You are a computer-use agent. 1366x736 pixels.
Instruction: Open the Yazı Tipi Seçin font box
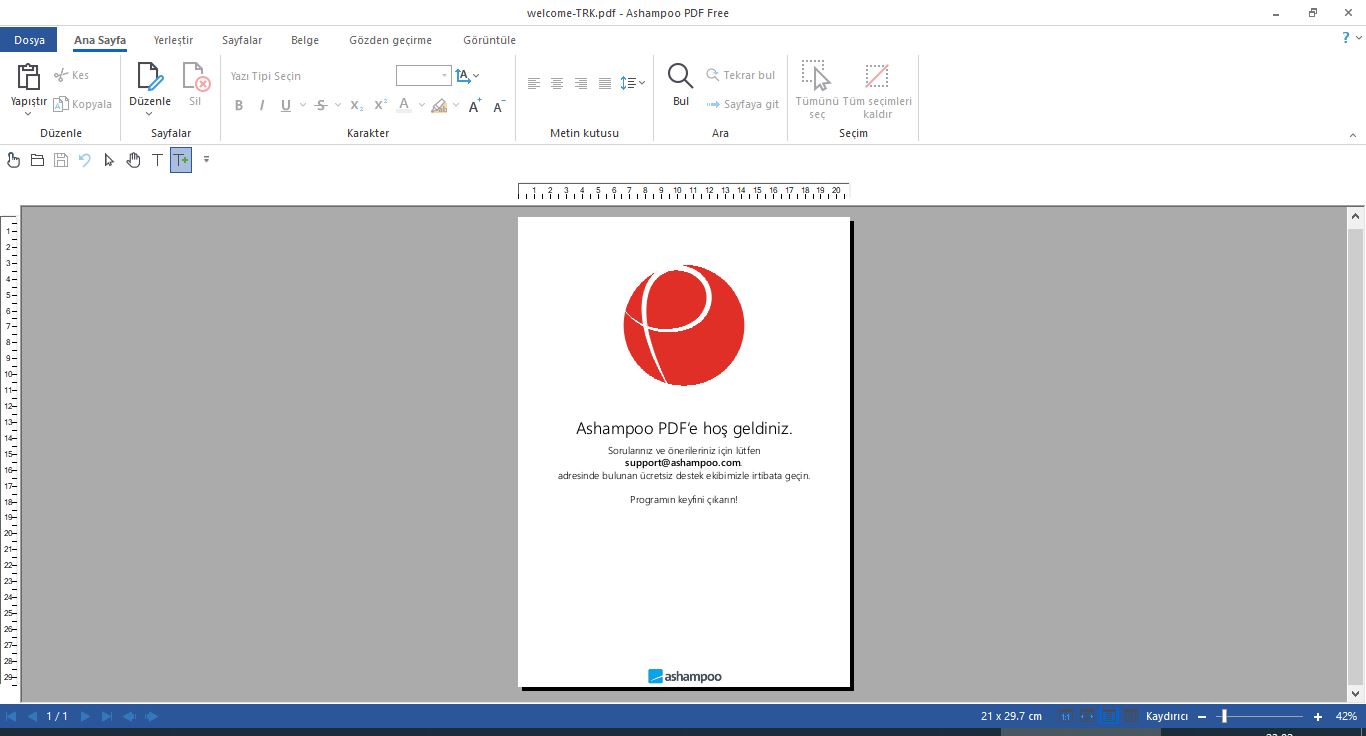pos(308,76)
